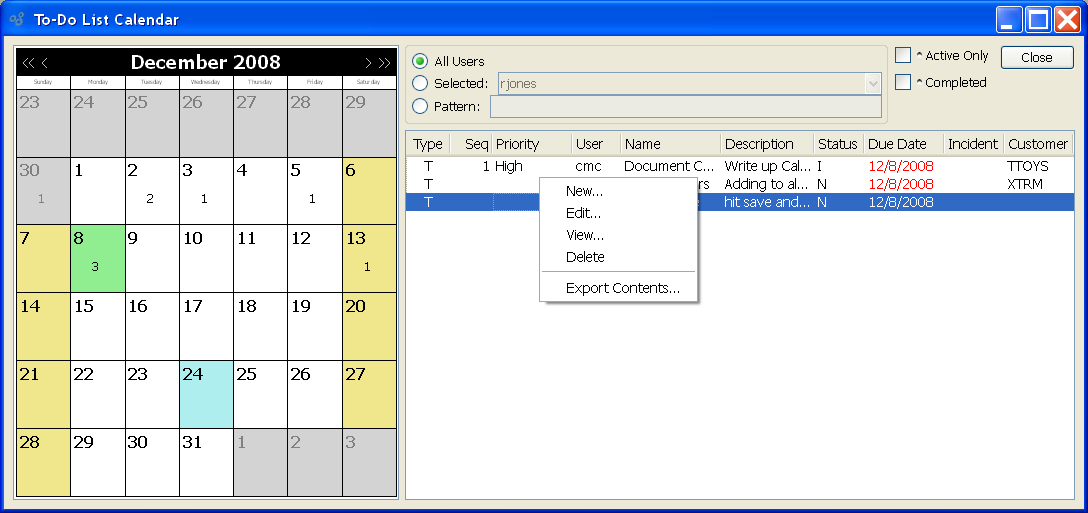The image size is (1088, 513).
Task: Sort by the User column header
Action: (596, 144)
